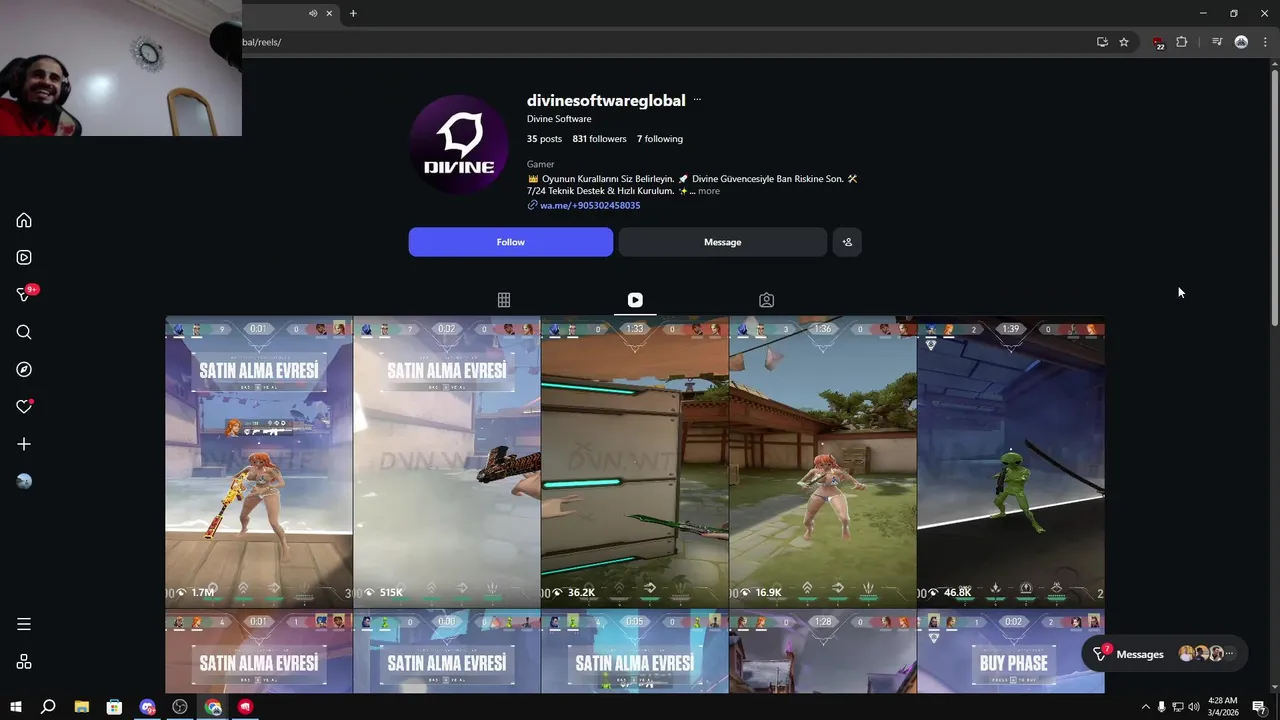Show hidden system tray icons
This screenshot has height=720, width=1280.
pyautogui.click(x=1145, y=707)
